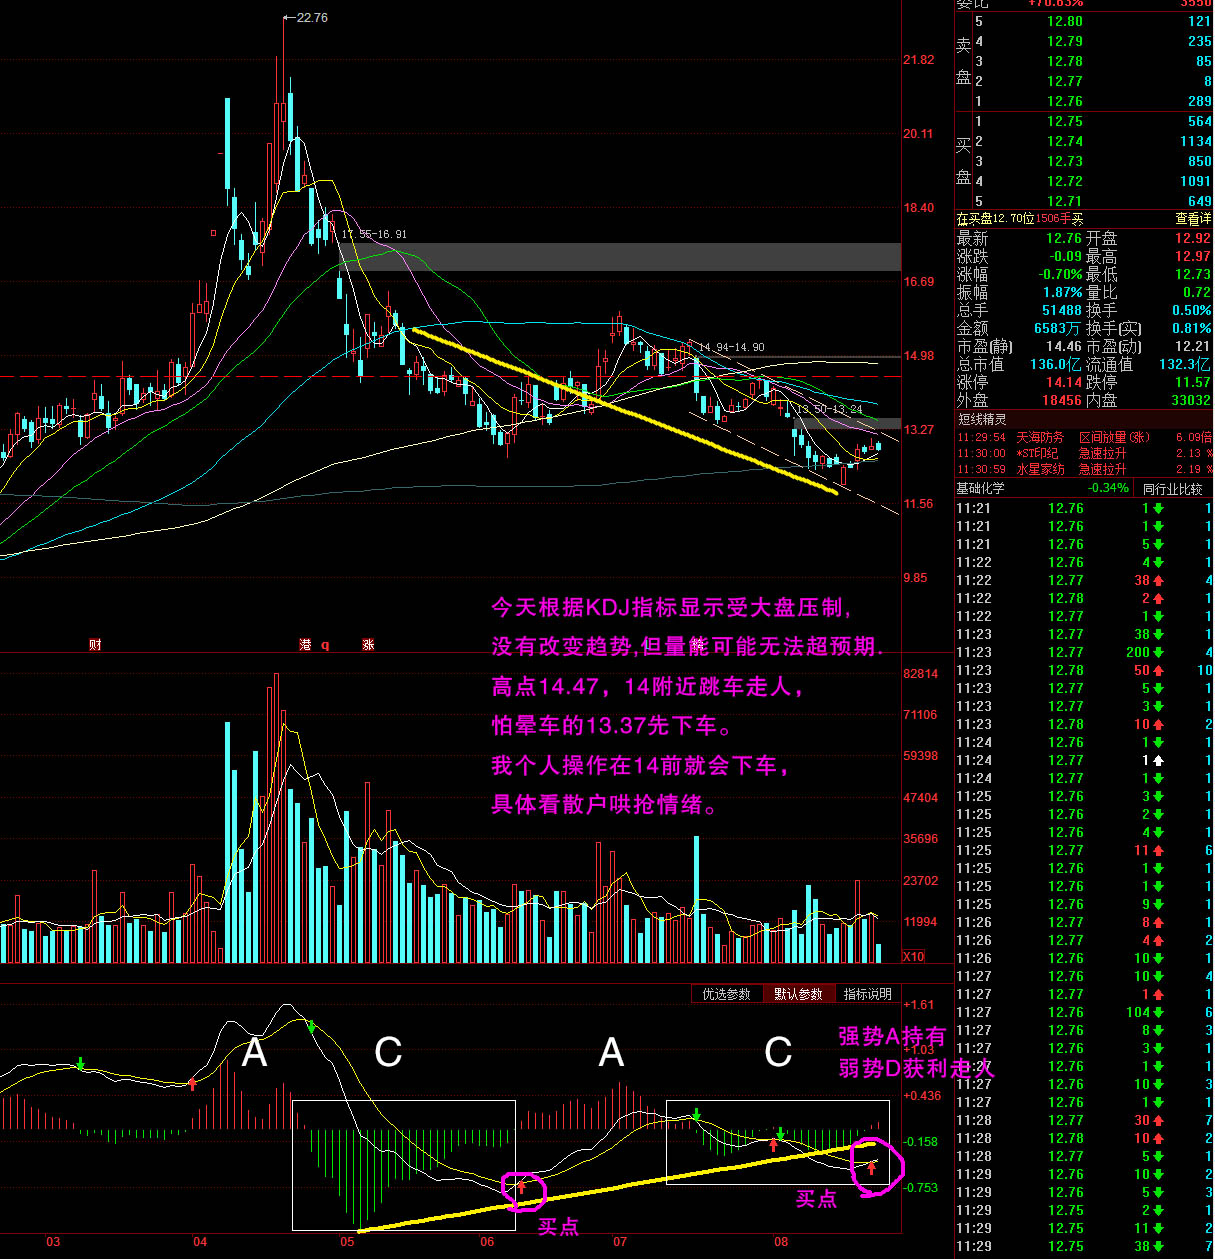Click the 14.94-14.90 gap label

[x=731, y=348]
